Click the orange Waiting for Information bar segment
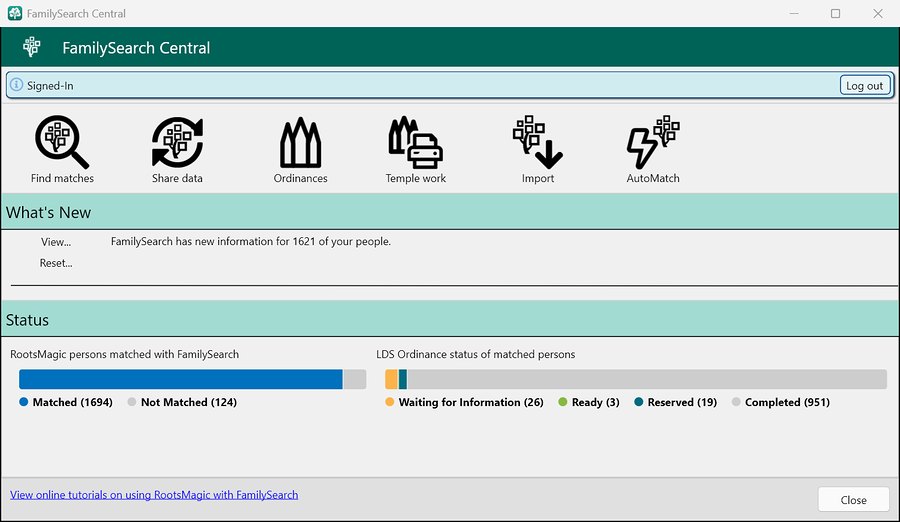 tap(391, 379)
